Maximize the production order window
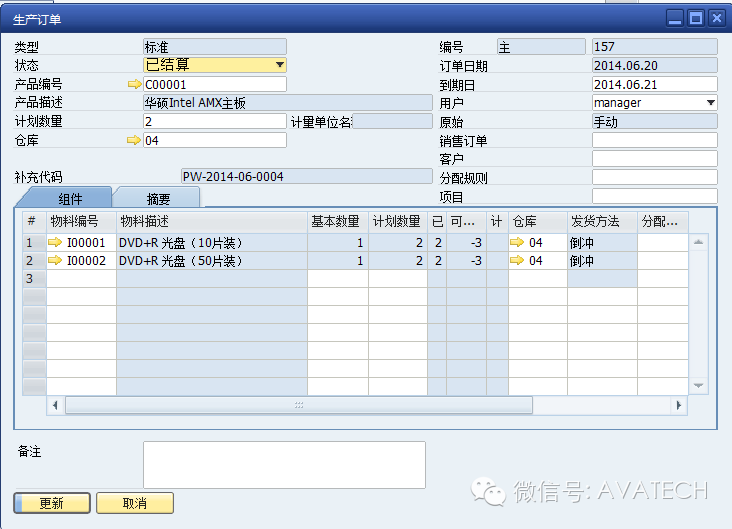Screen dimensions: 732x529 696,19
